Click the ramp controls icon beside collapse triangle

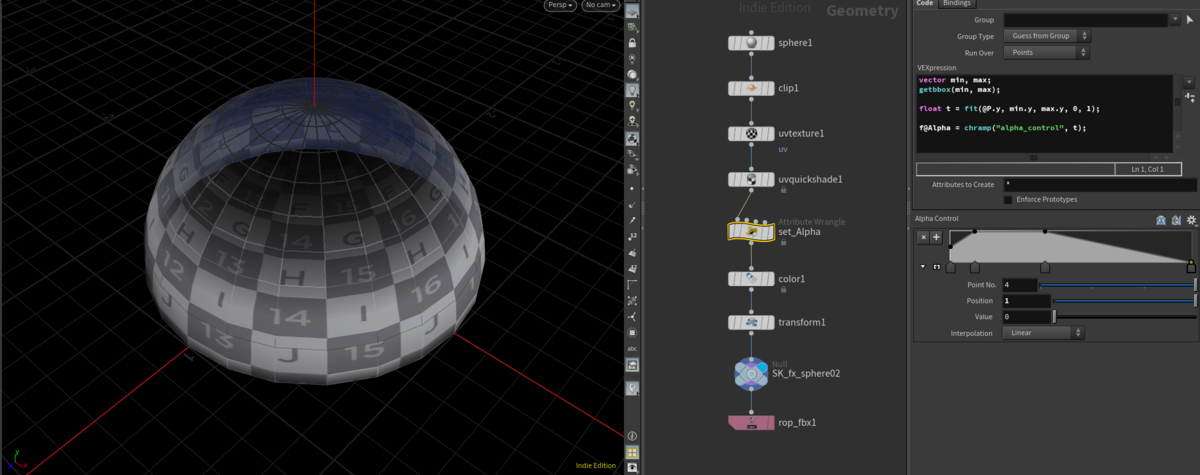(x=936, y=267)
